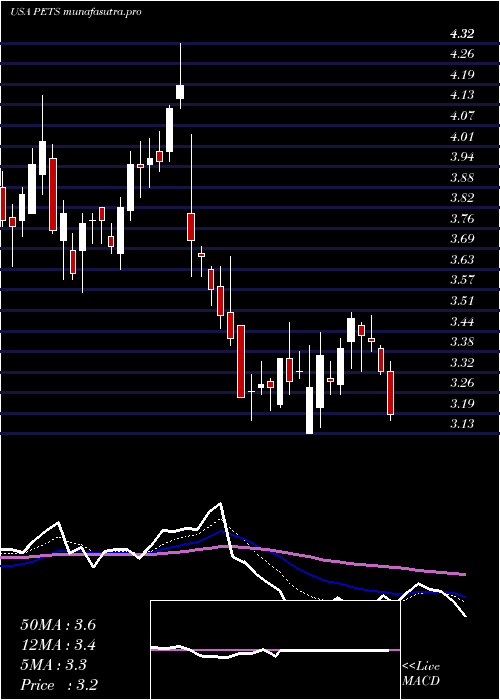Click the 3.88 price axis label
Screen dimensions: 500x700
click(x=462, y=178)
